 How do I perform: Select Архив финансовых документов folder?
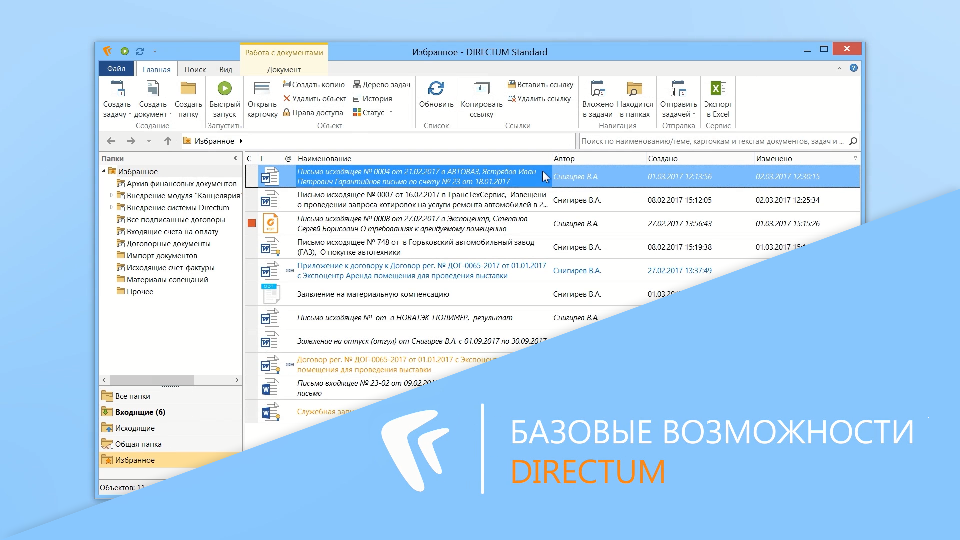[x=176, y=183]
